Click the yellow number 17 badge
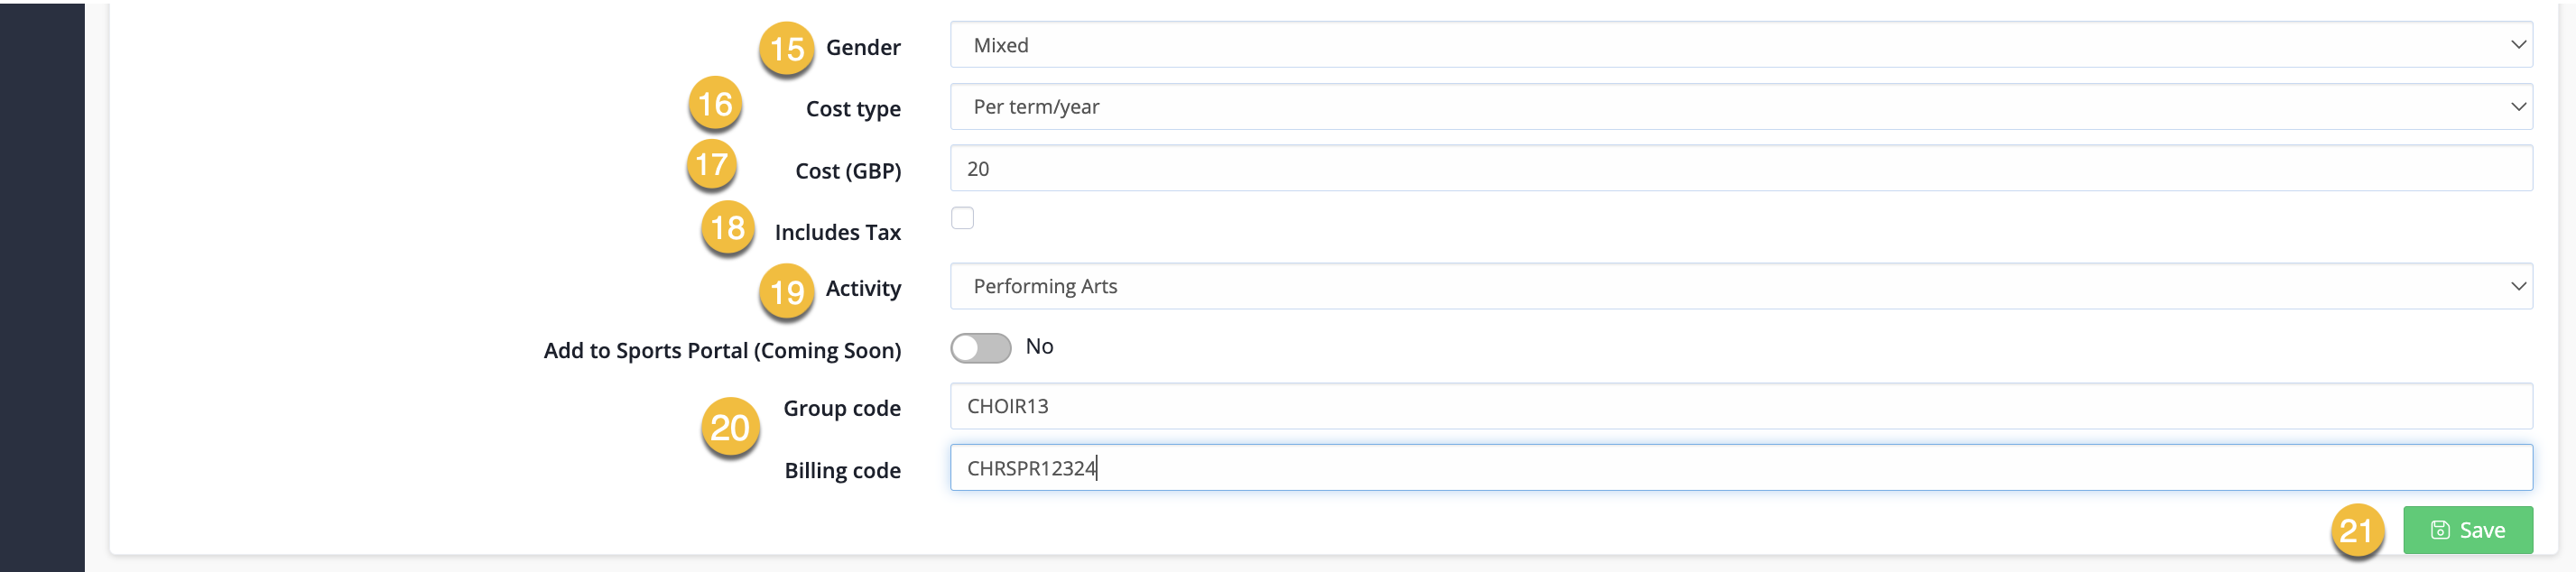Viewport: 2576px width, 572px height. (x=711, y=164)
